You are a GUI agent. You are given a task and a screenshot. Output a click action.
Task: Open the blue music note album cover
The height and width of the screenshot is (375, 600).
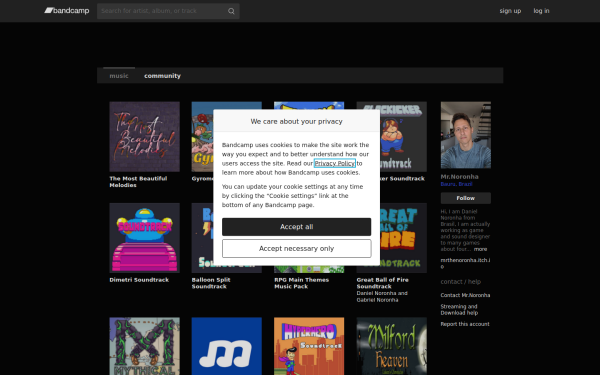(x=227, y=346)
